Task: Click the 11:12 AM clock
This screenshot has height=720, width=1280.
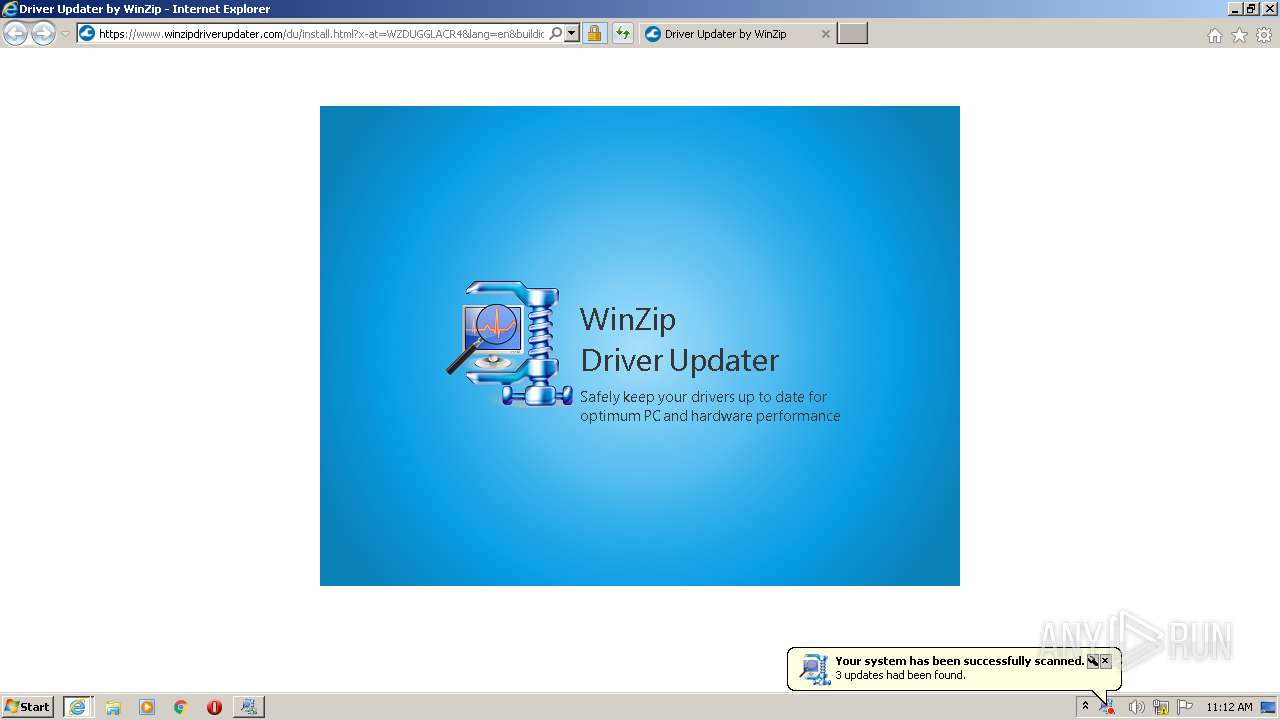Action: (x=1229, y=707)
